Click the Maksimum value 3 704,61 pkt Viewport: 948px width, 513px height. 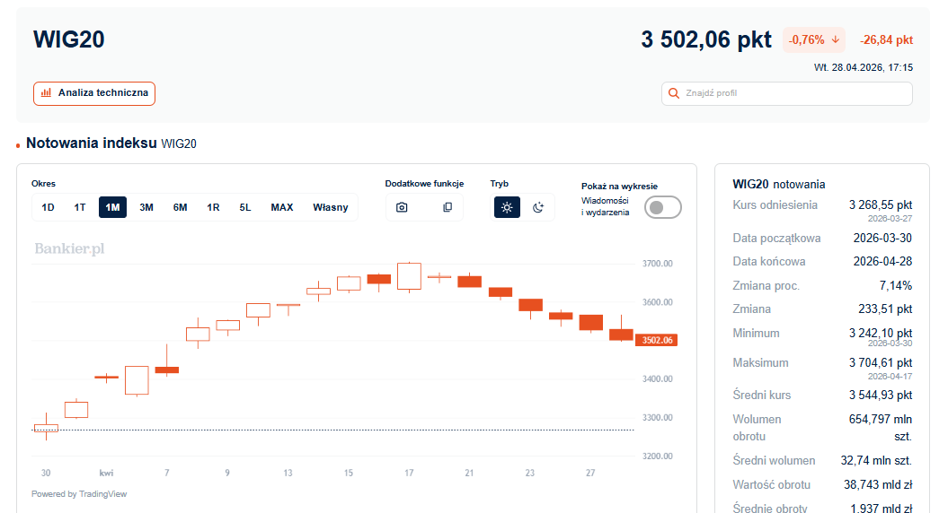pos(880,363)
